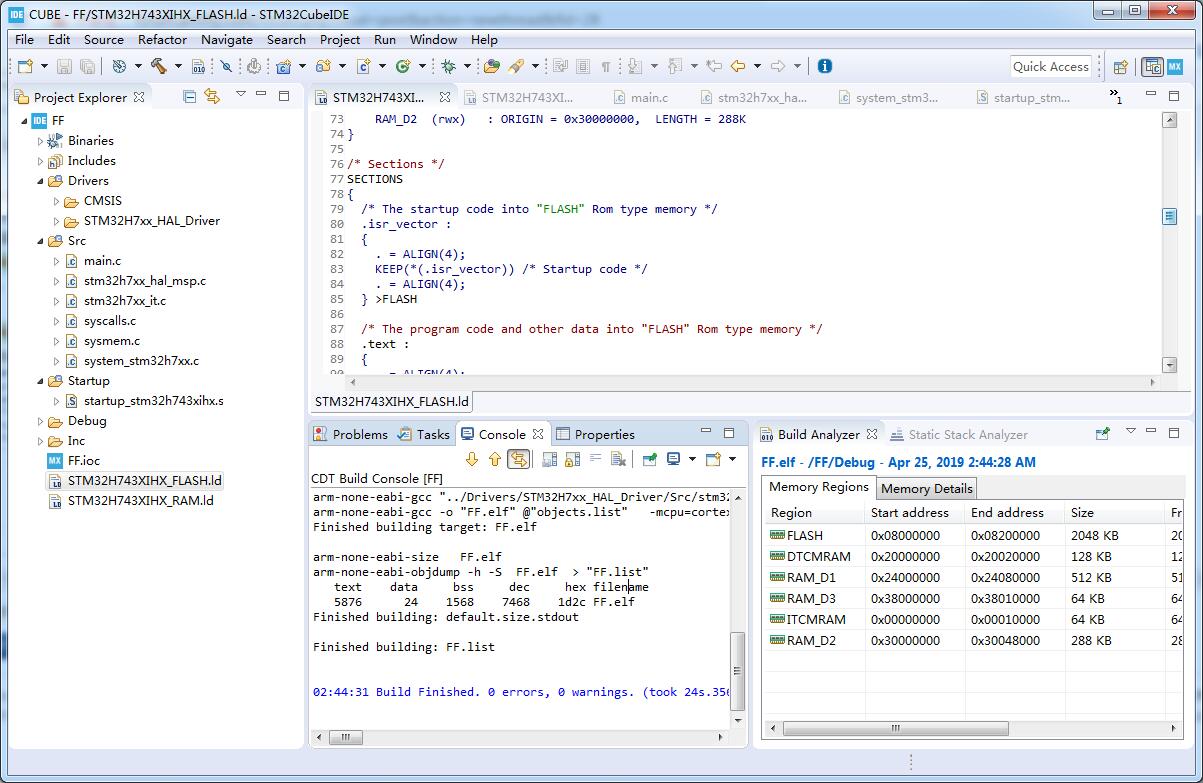Switch to the C/C++ perspective icon
This screenshot has height=783, width=1203.
(1152, 67)
